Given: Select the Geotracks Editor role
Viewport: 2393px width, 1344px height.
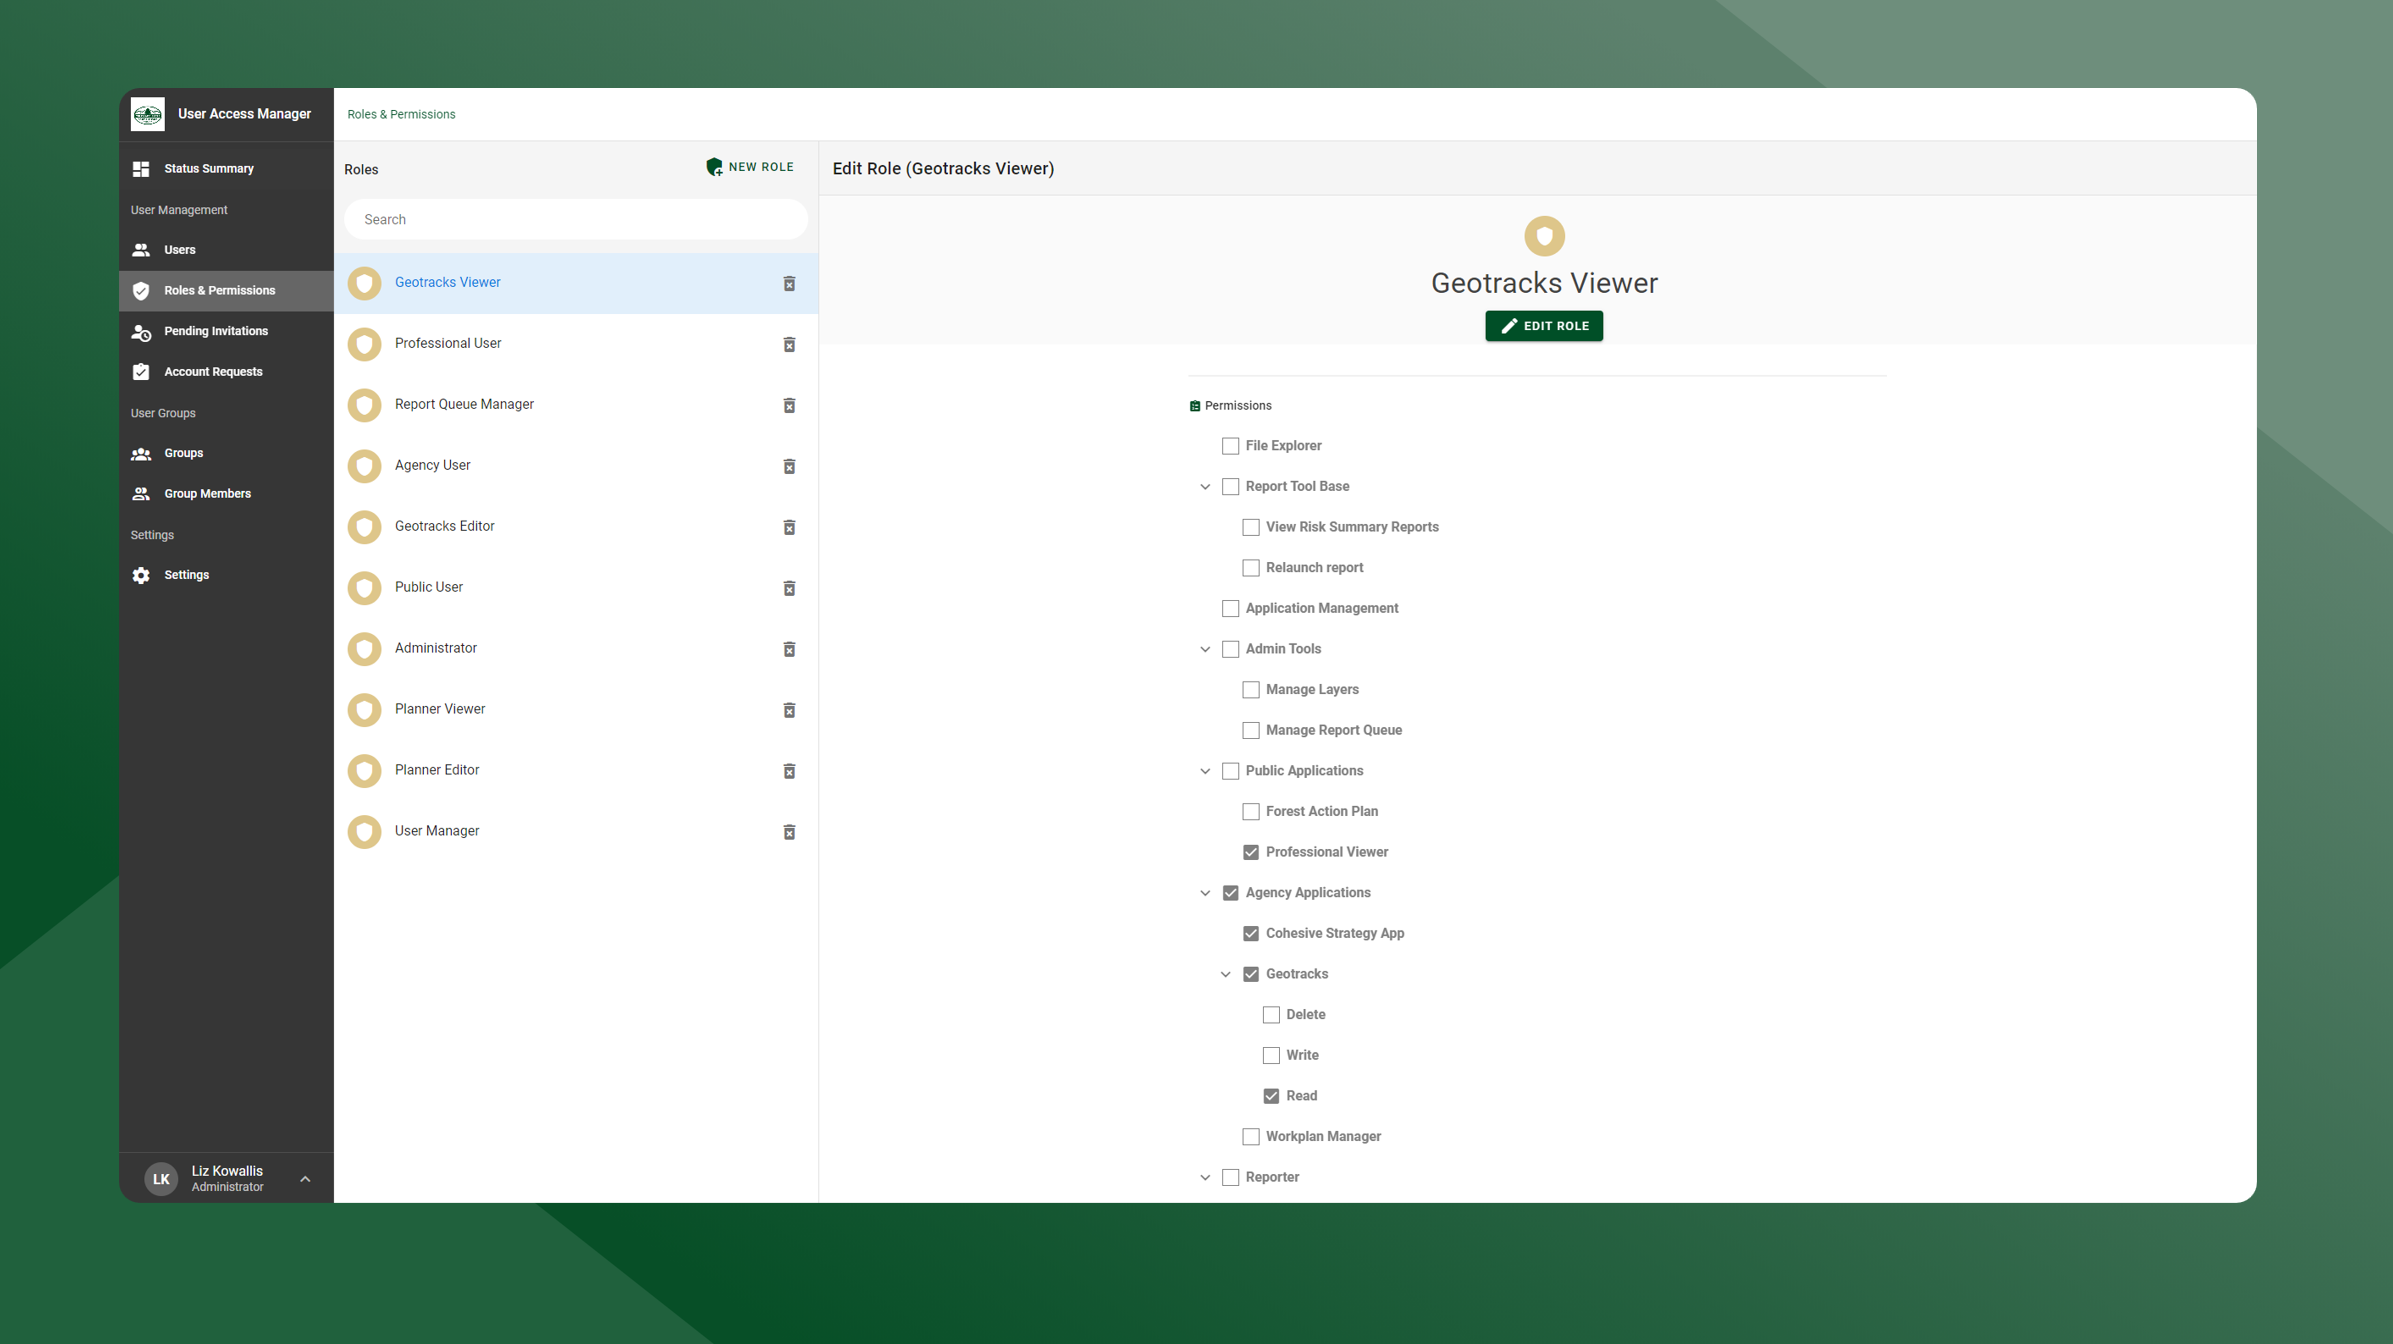Looking at the screenshot, I should [x=575, y=527].
